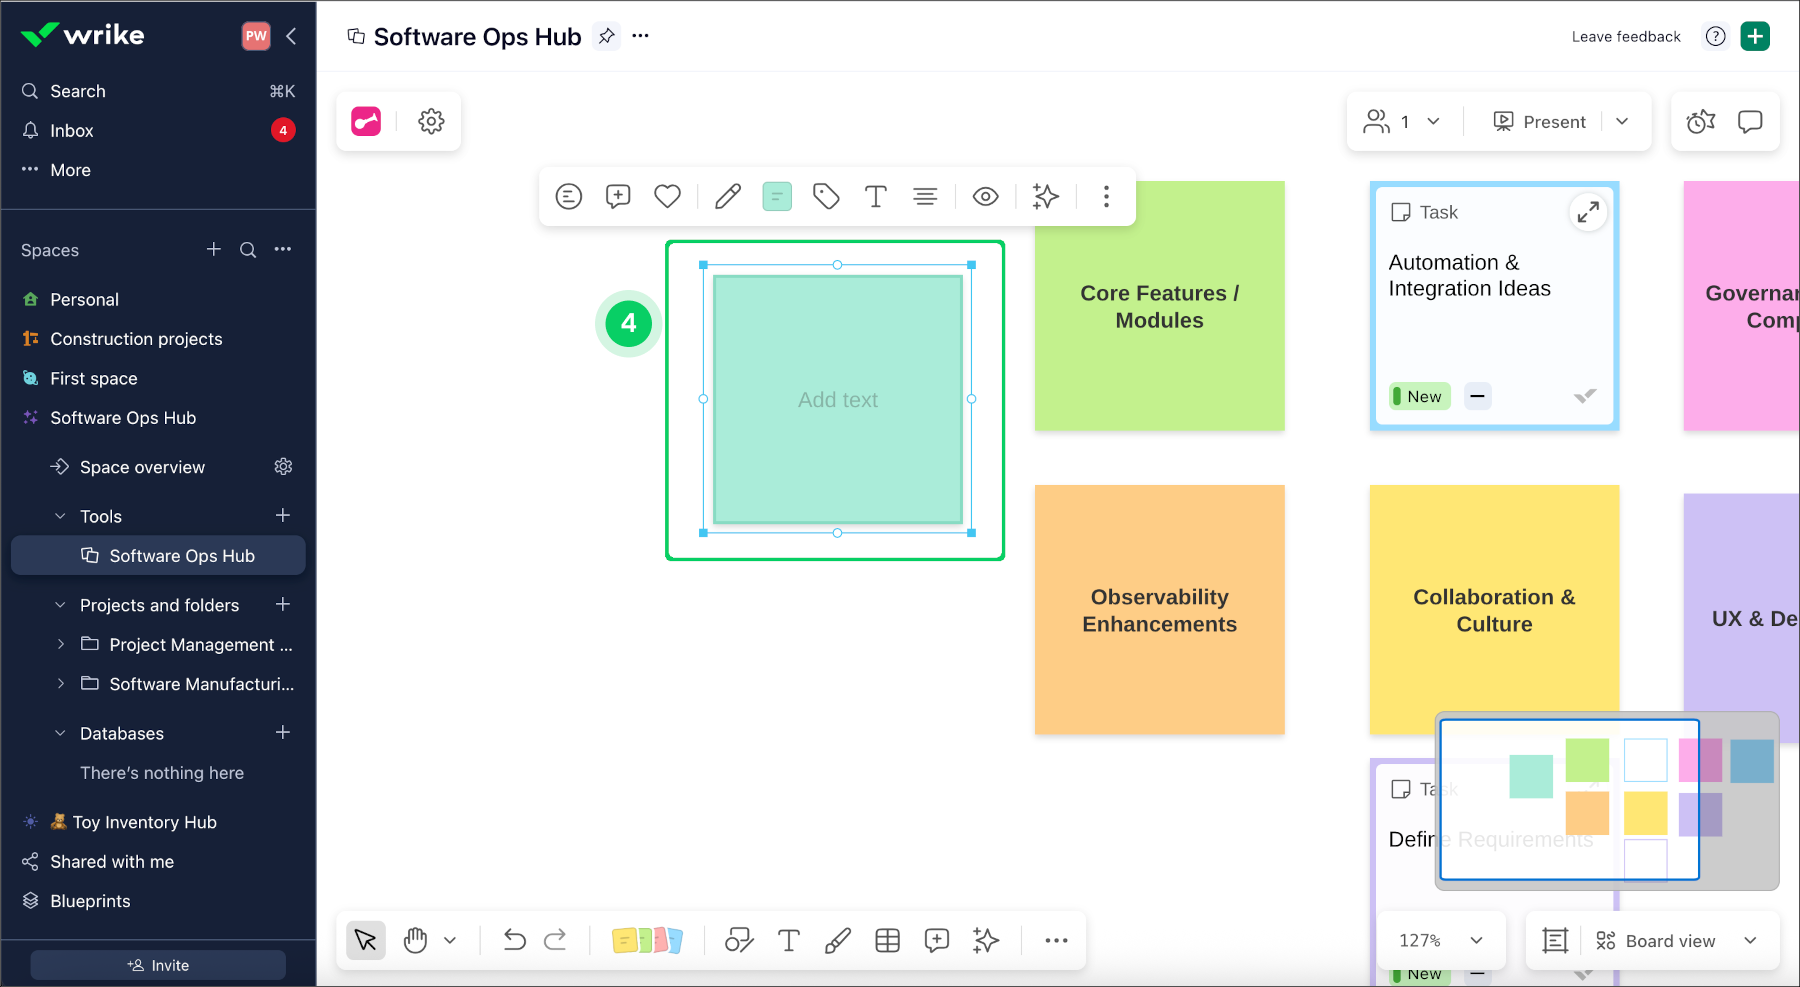Click the sticky note color swatch
This screenshot has width=1800, height=987.
click(777, 196)
